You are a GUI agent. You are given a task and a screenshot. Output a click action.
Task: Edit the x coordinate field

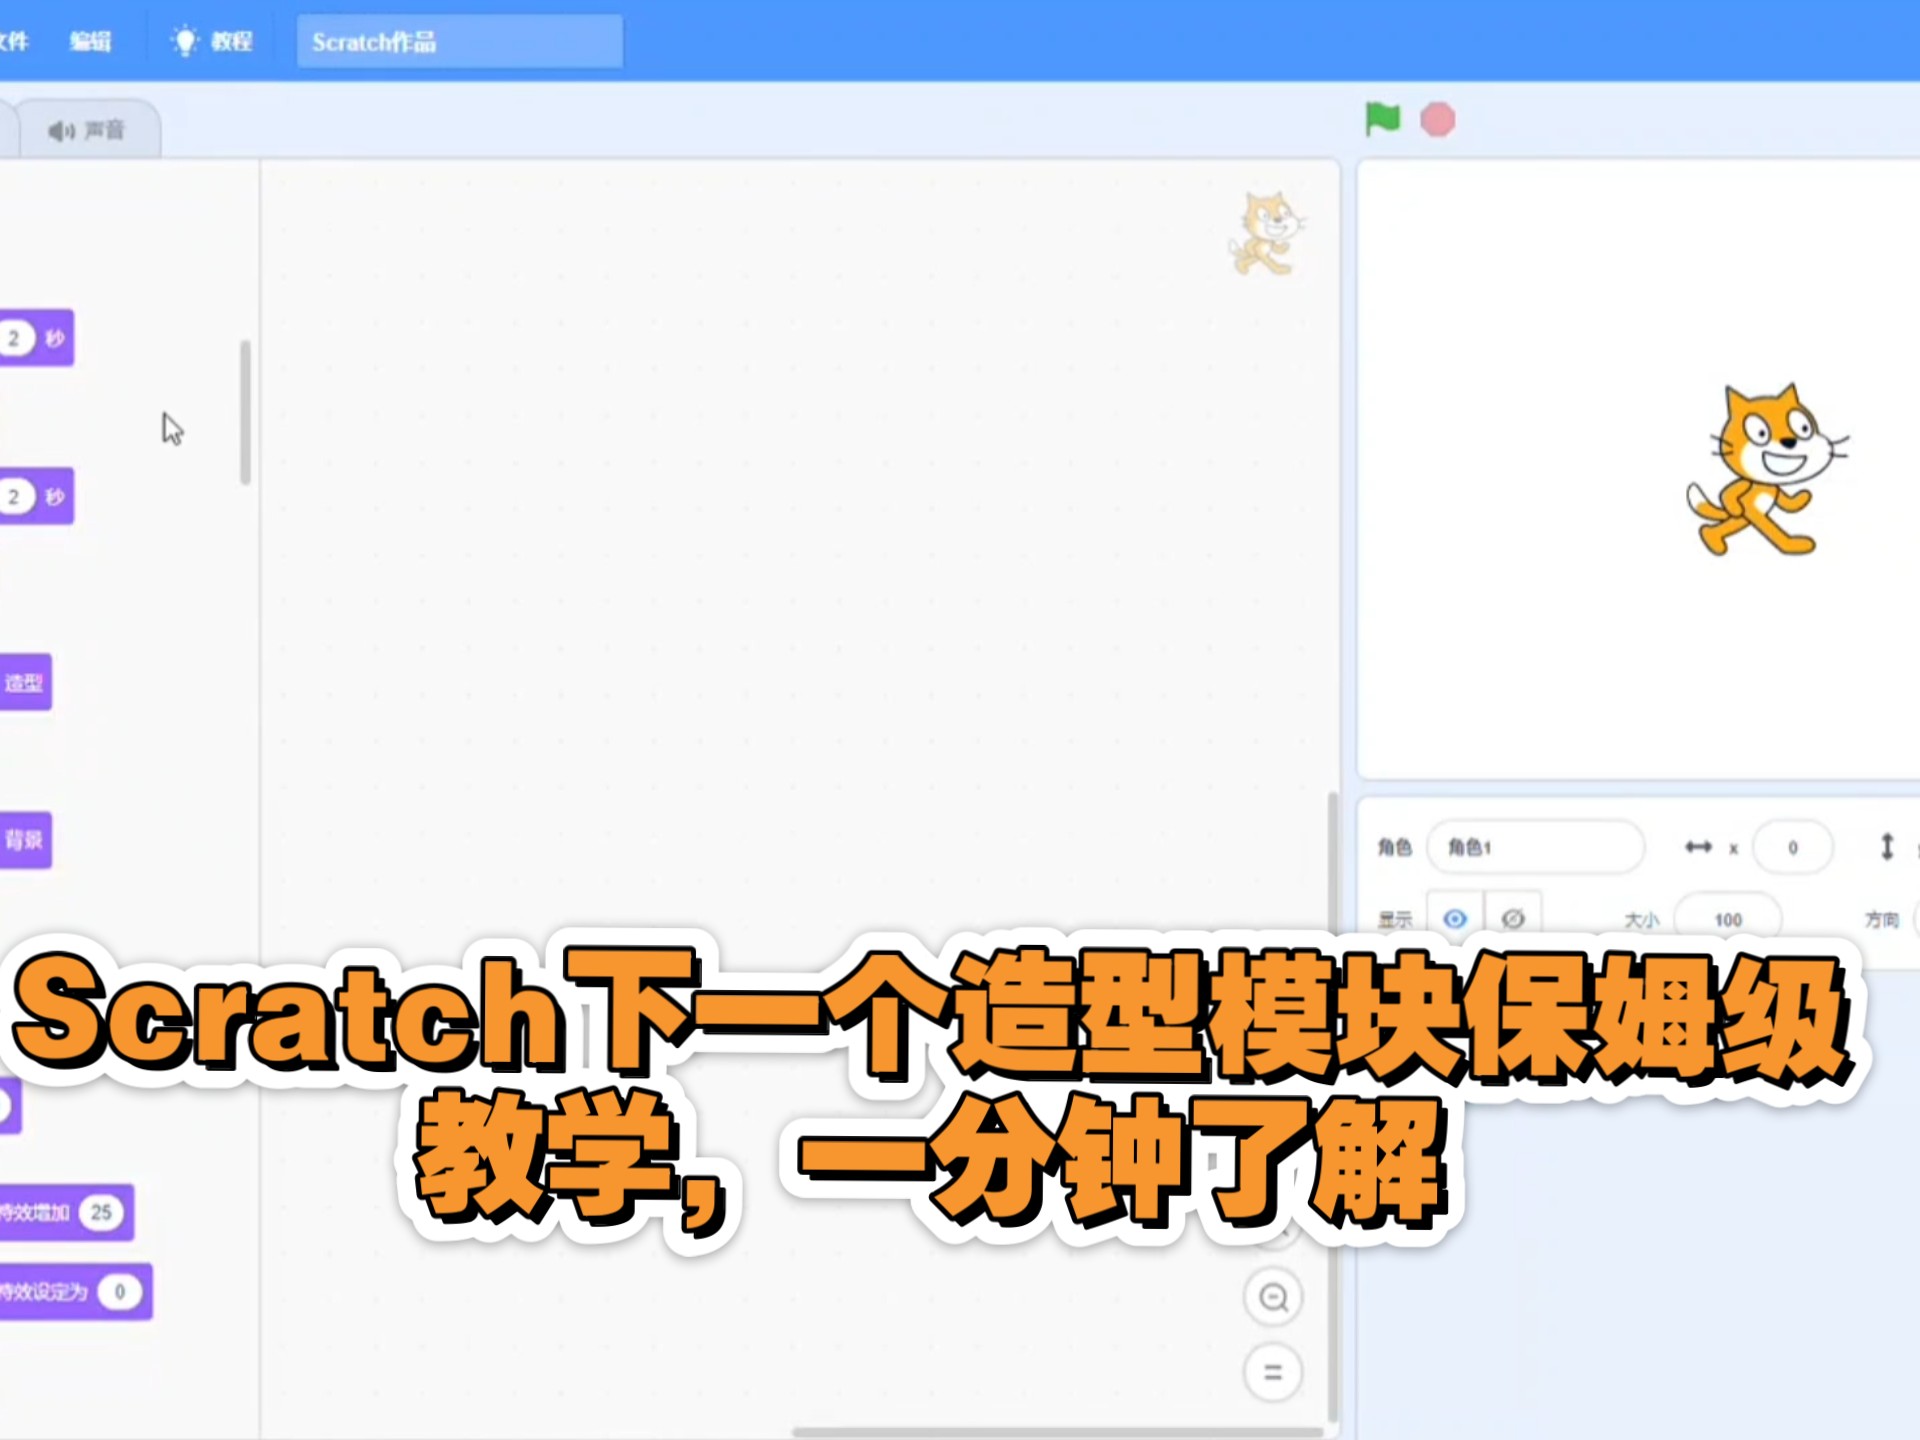1792,847
